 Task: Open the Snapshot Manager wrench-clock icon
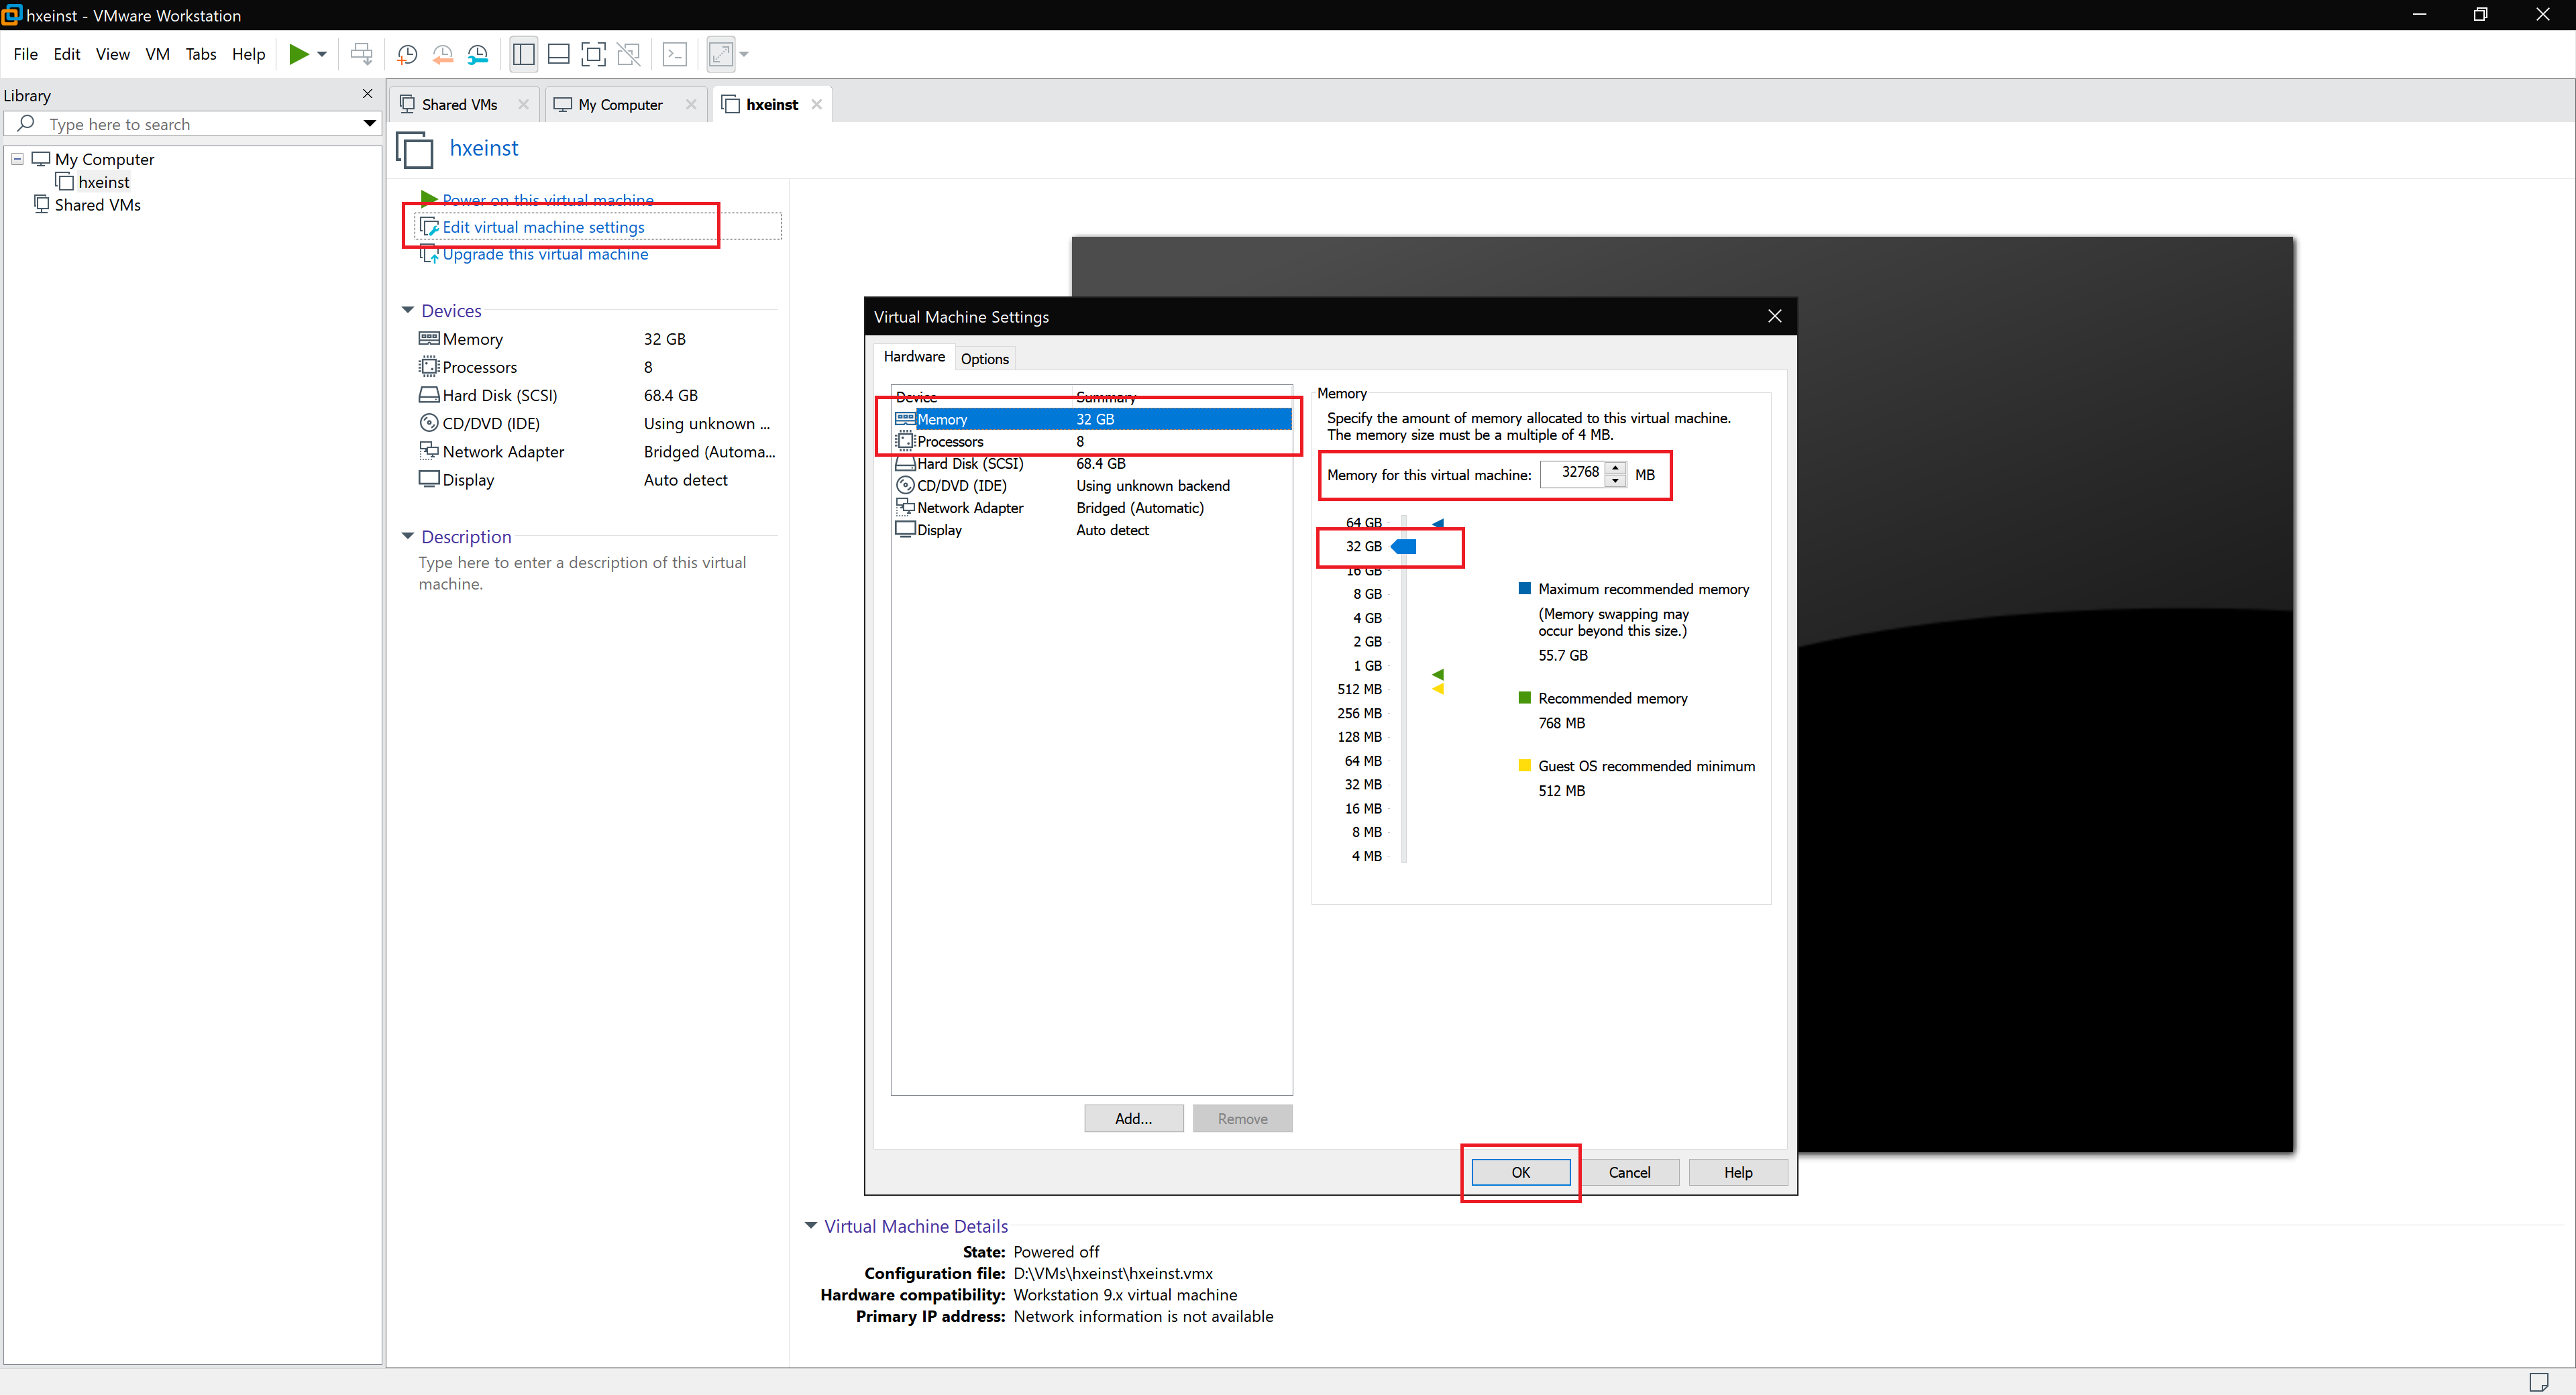tap(478, 54)
